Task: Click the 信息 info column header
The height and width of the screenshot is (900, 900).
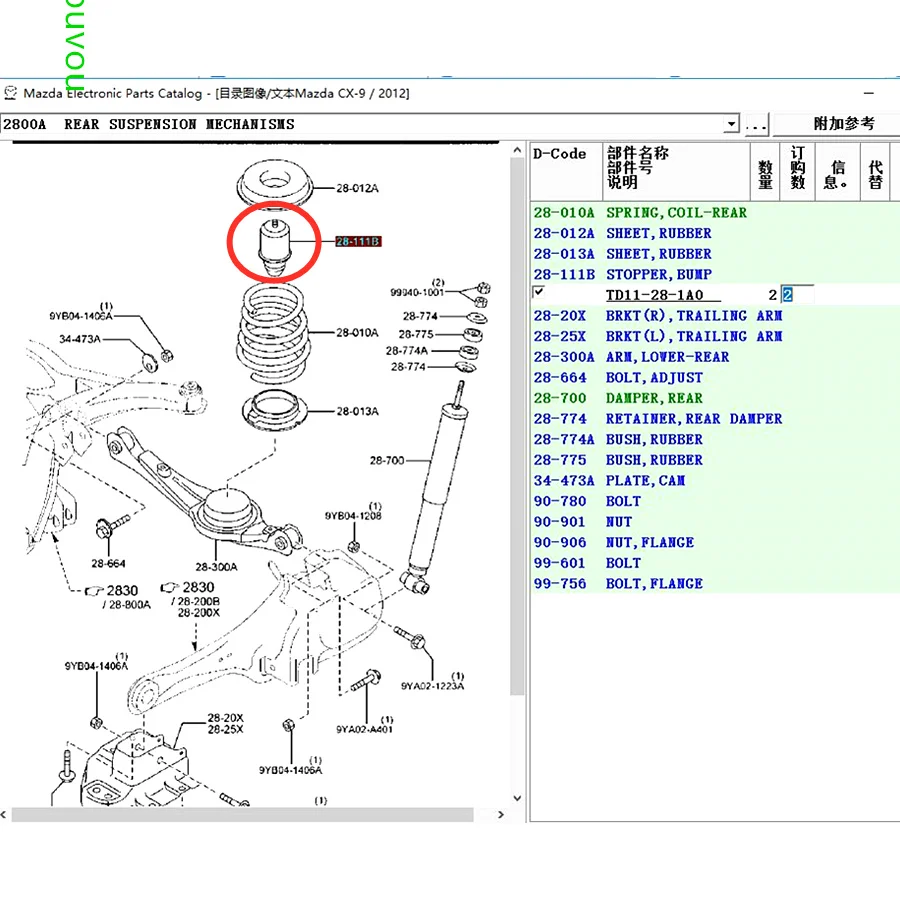Action: click(837, 172)
